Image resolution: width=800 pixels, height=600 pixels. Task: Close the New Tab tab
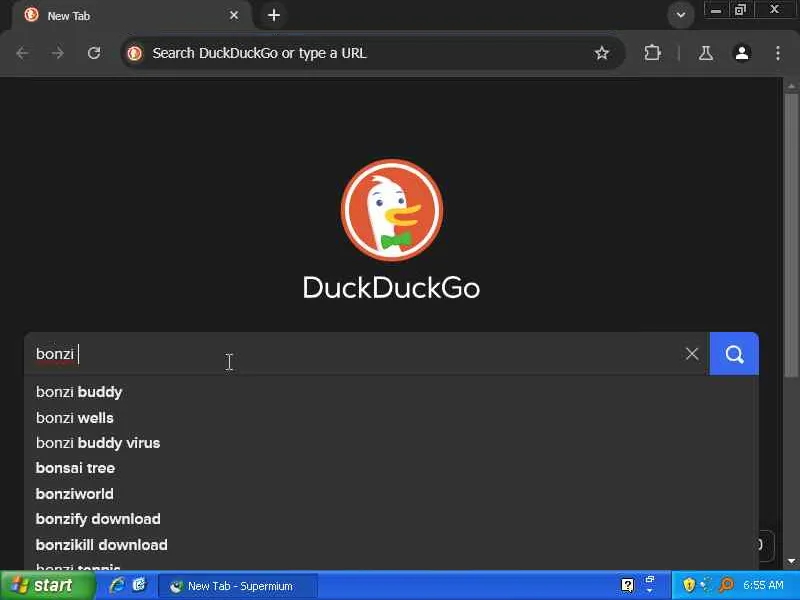[x=234, y=15]
